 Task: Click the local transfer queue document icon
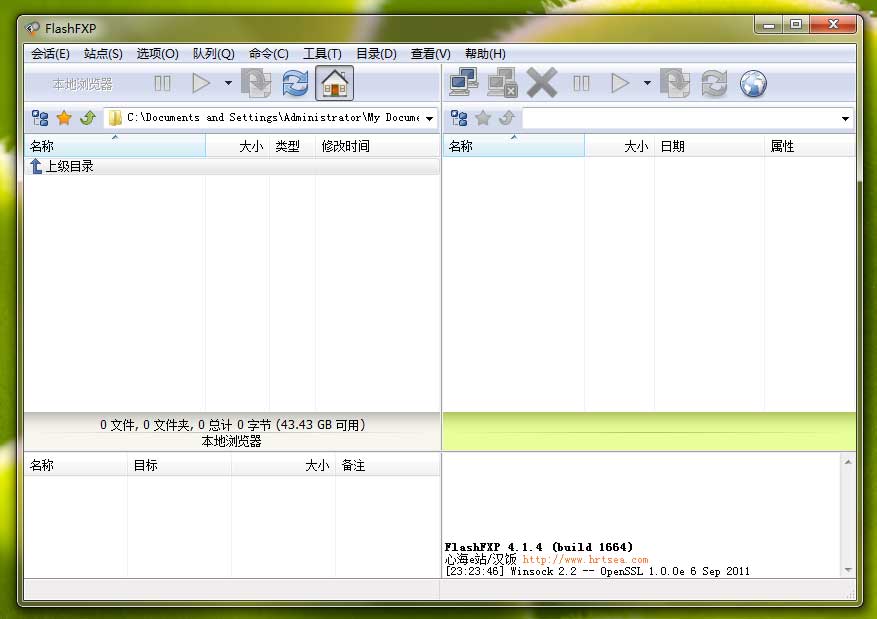tap(256, 83)
